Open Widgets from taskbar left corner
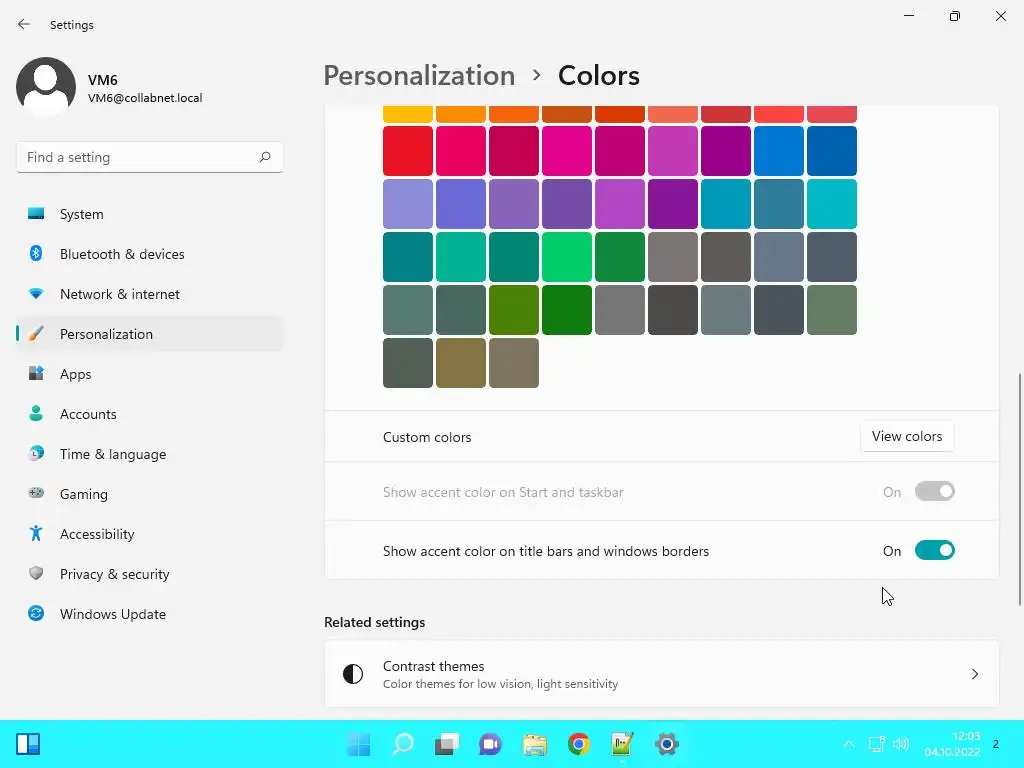 [28, 744]
